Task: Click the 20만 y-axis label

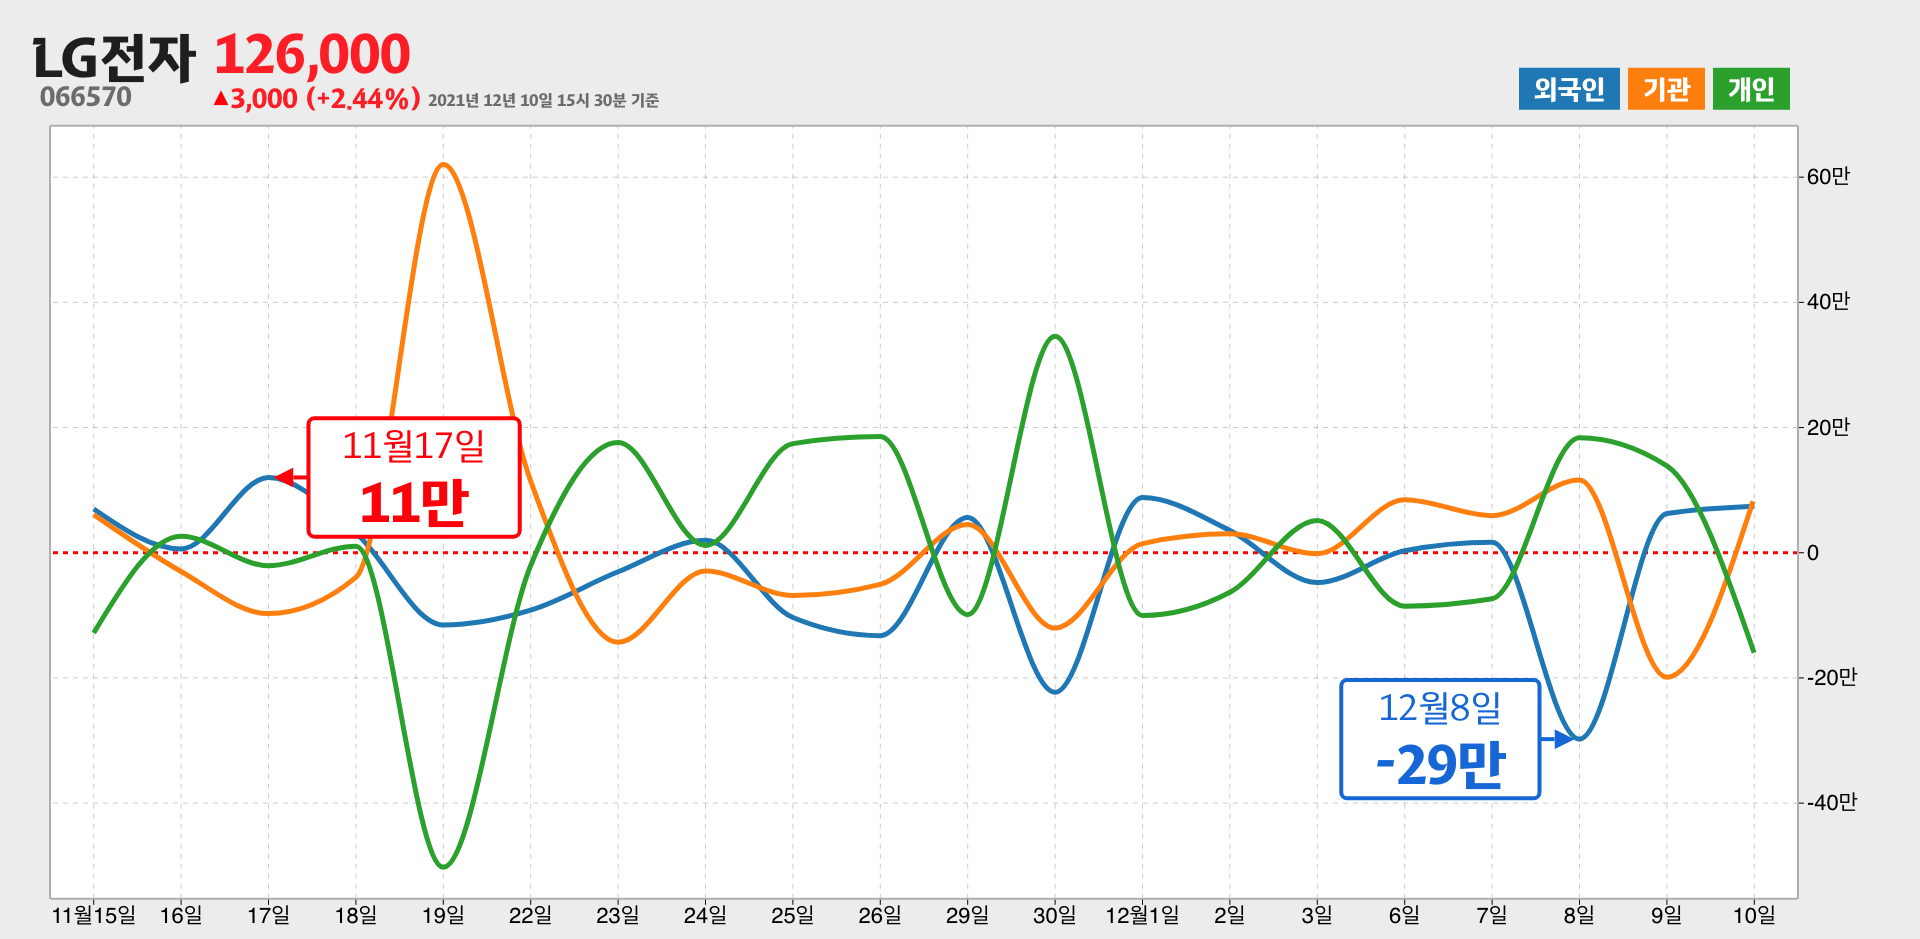Action: (x=1828, y=428)
